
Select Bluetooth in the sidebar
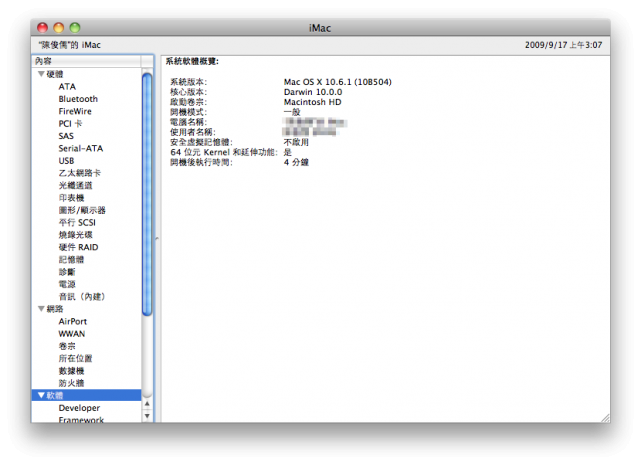click(78, 99)
